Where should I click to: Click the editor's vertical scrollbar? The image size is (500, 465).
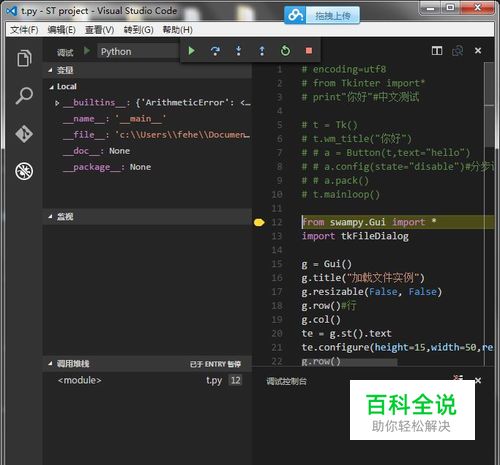489,105
